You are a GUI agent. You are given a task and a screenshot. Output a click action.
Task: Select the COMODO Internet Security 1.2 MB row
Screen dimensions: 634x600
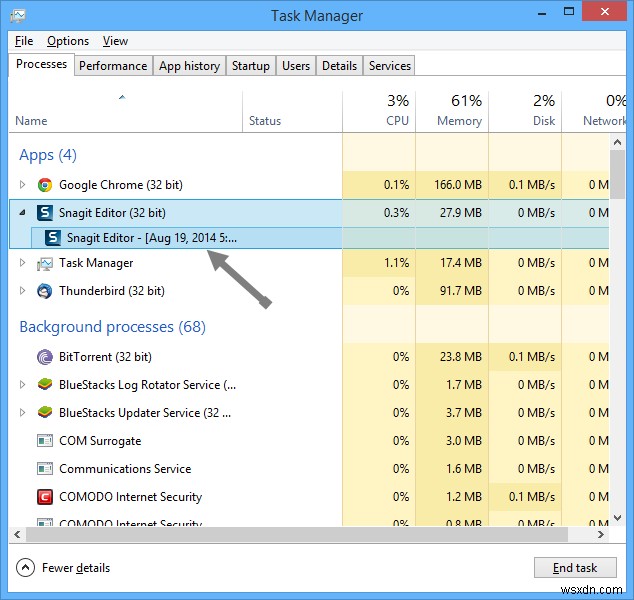(309, 496)
